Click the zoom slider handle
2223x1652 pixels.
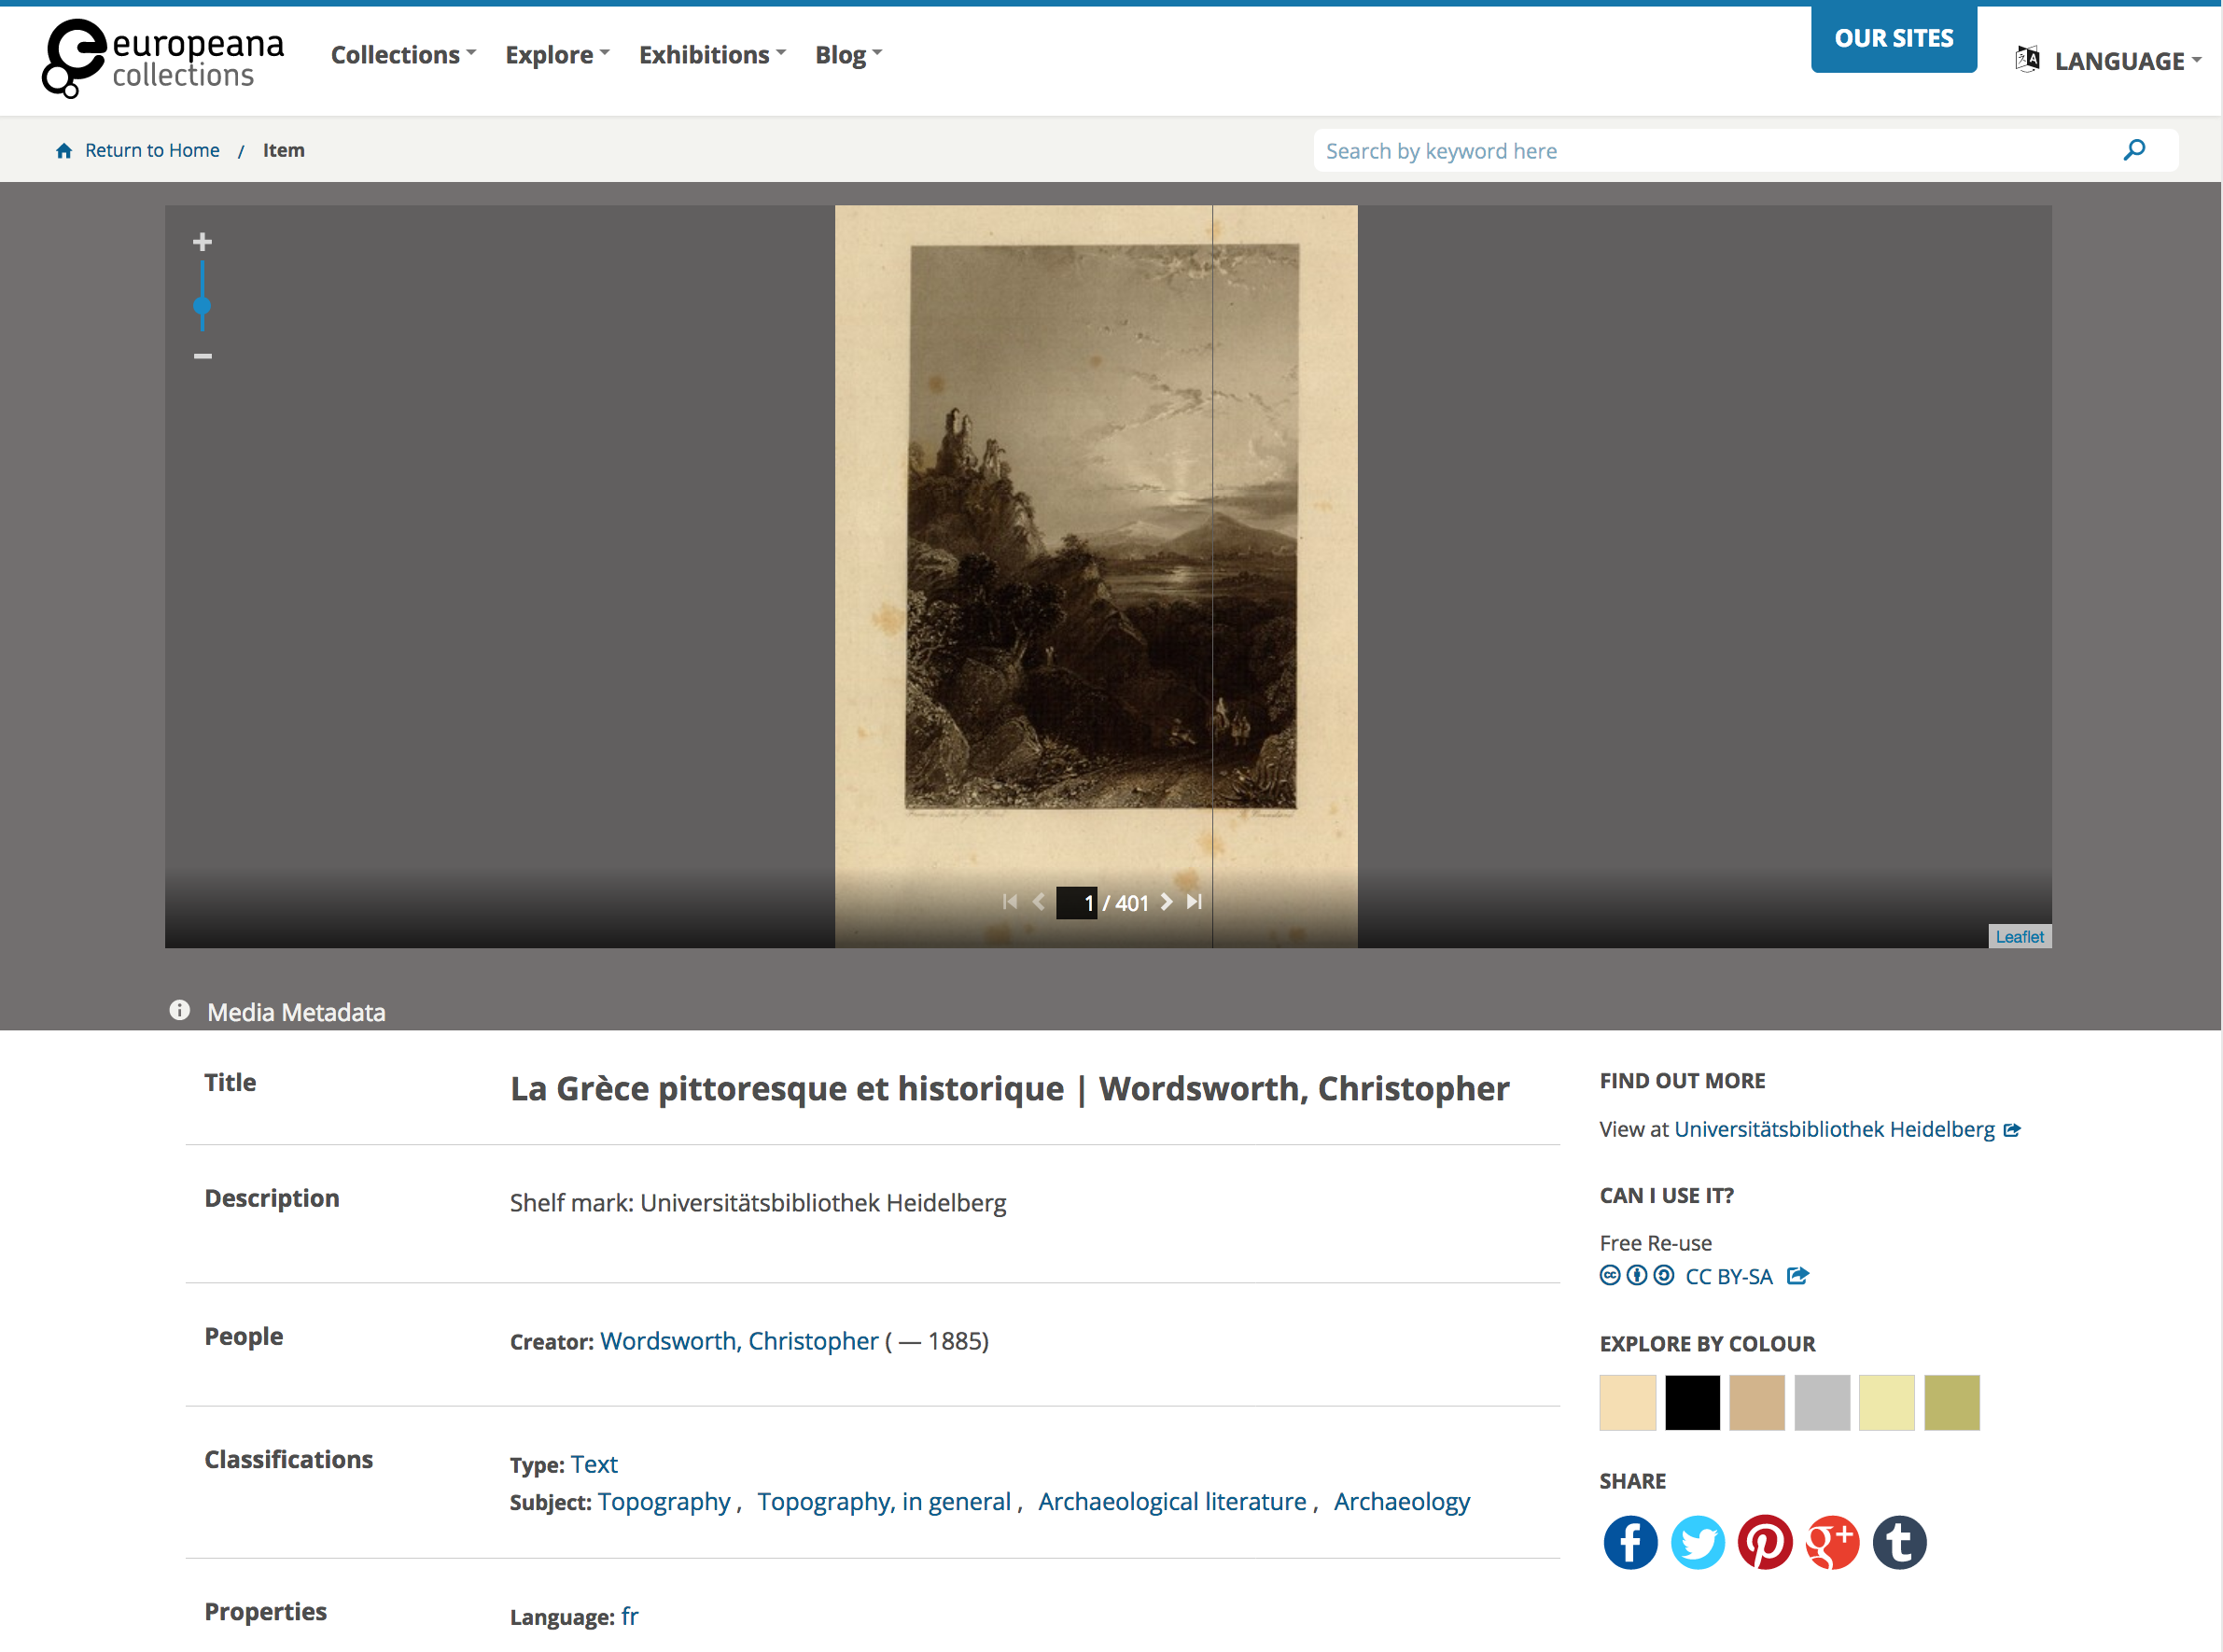point(202,306)
